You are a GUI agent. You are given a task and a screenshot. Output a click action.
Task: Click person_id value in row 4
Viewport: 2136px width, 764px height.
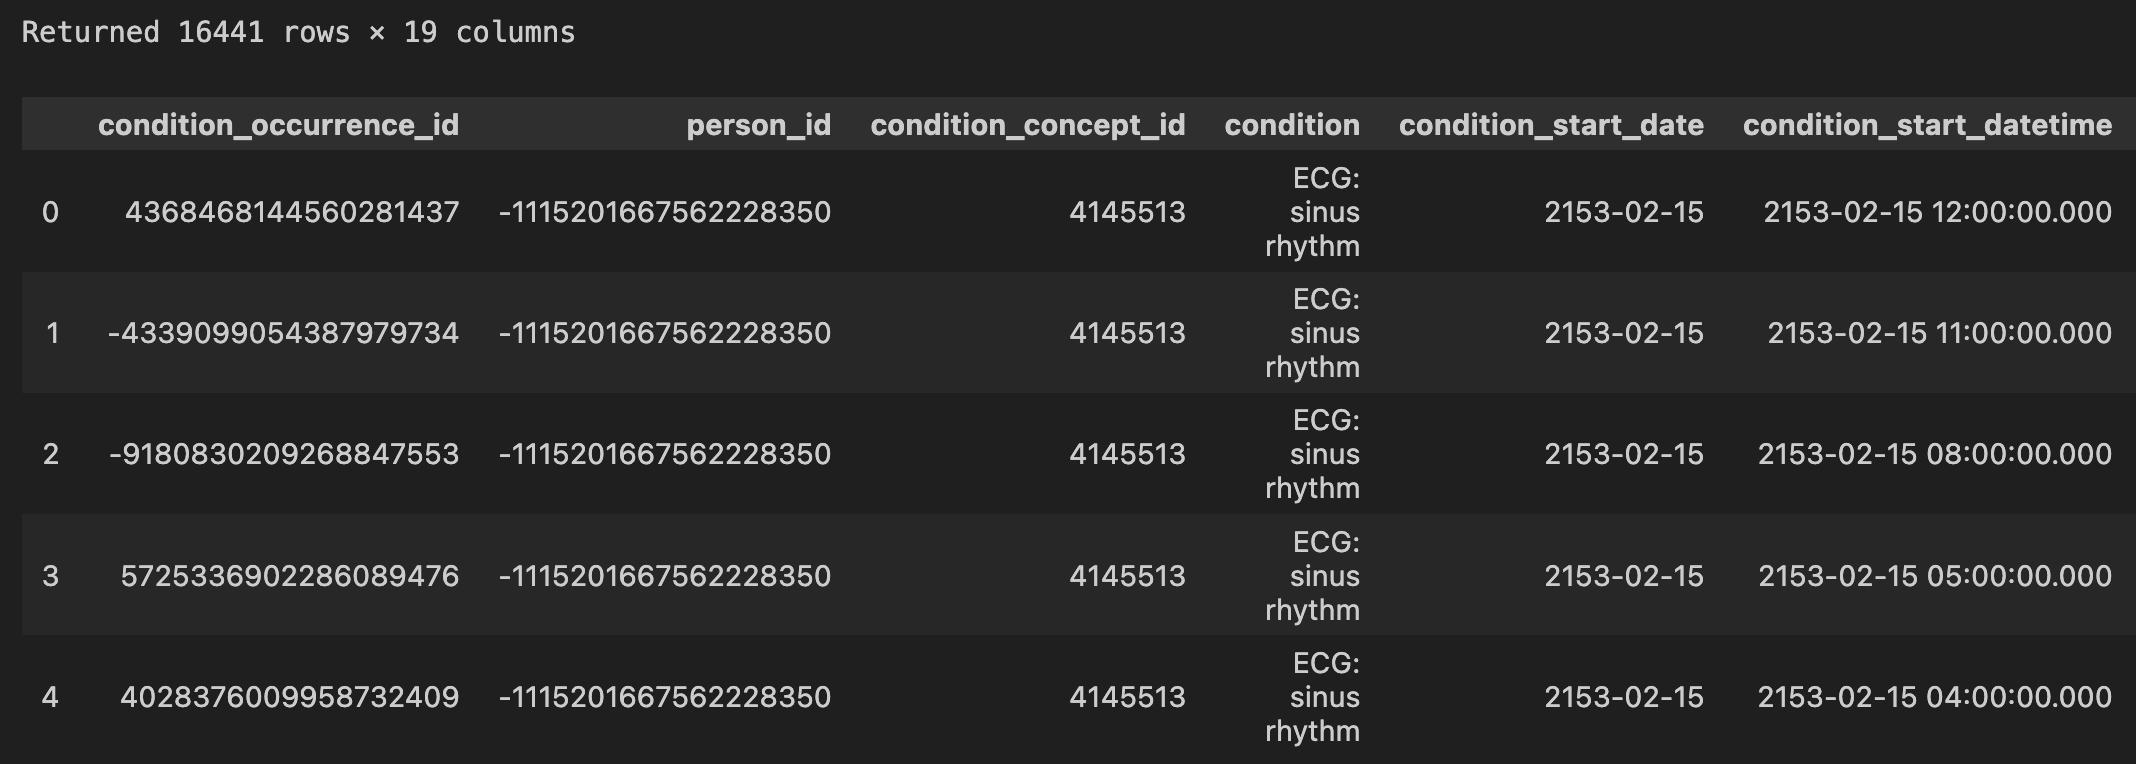[x=665, y=697]
